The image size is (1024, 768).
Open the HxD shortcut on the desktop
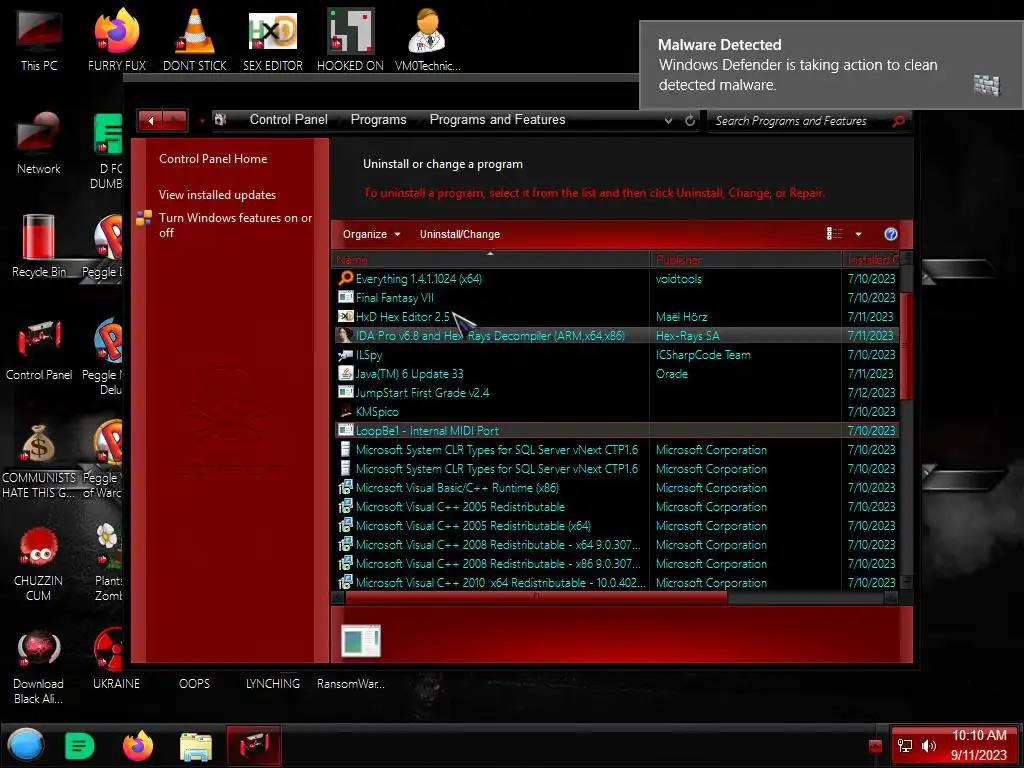(273, 39)
